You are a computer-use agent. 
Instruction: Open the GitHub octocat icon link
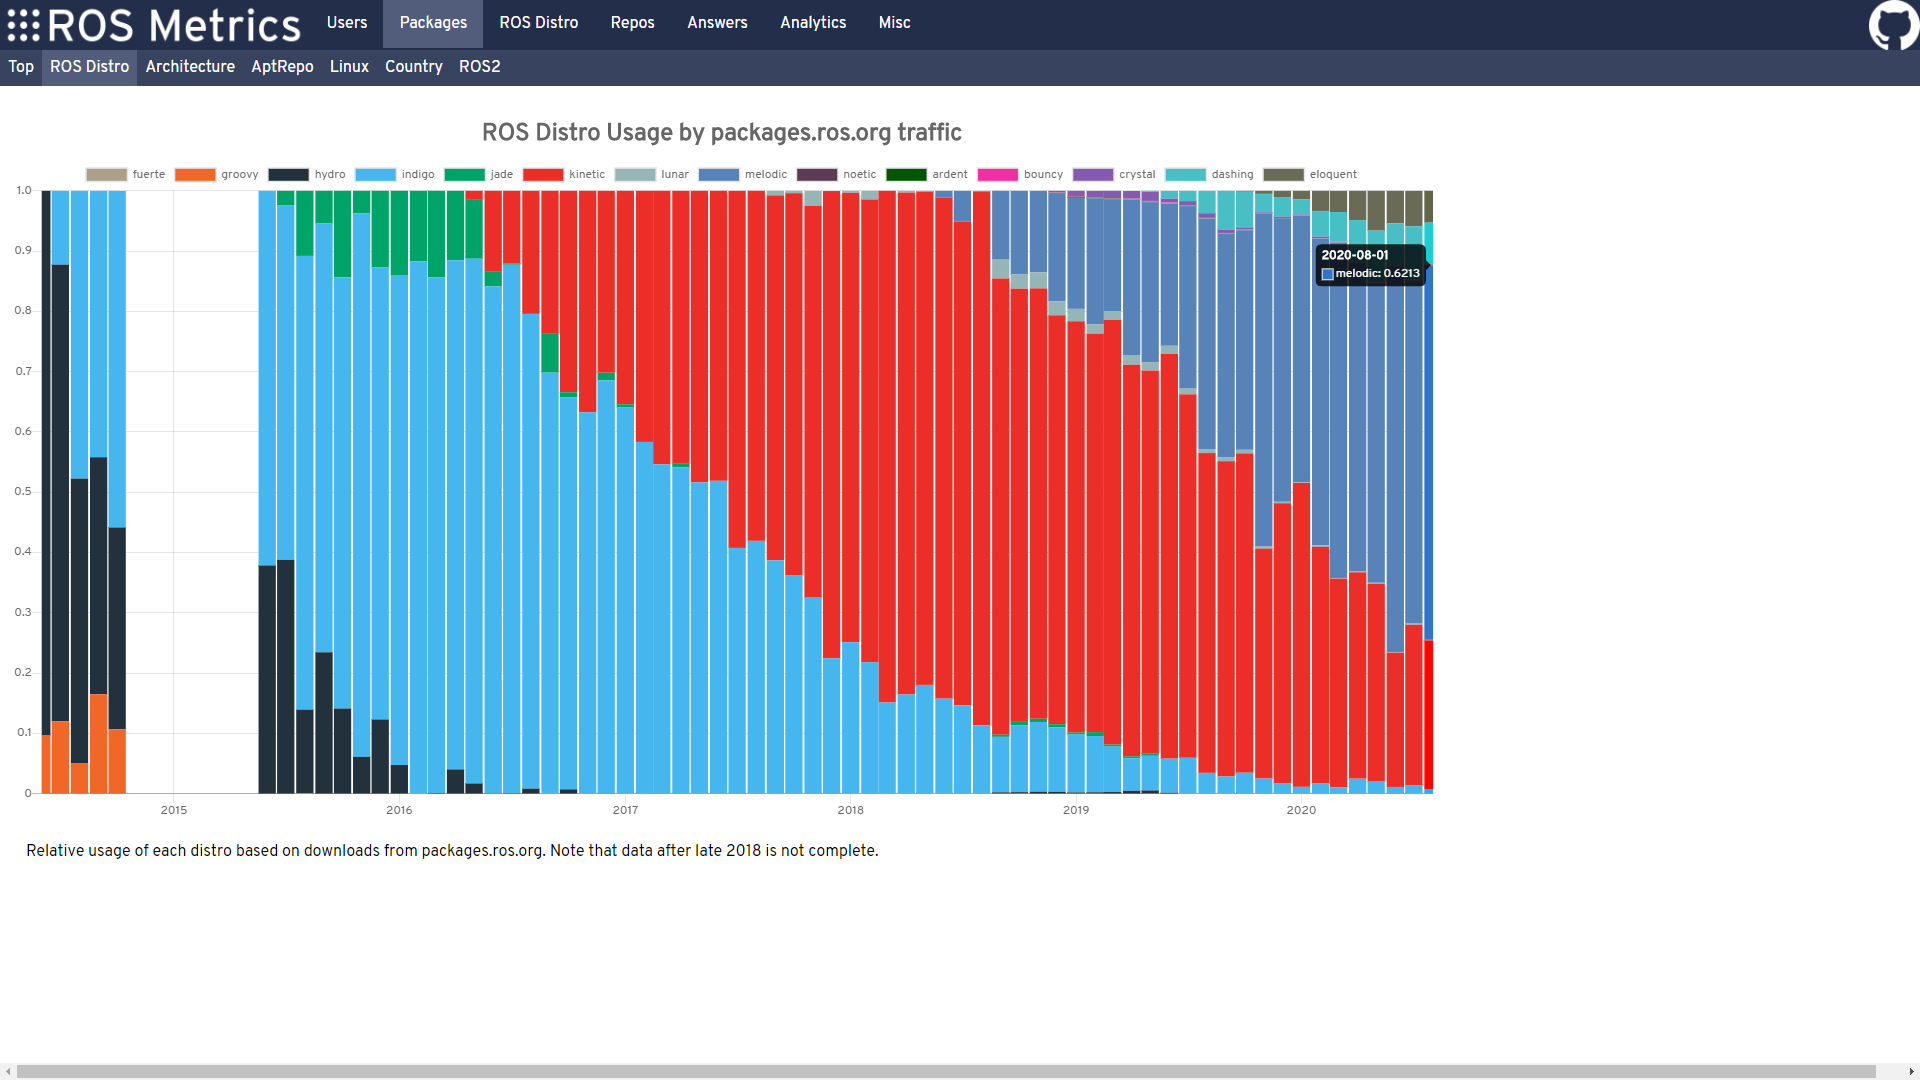click(1893, 24)
